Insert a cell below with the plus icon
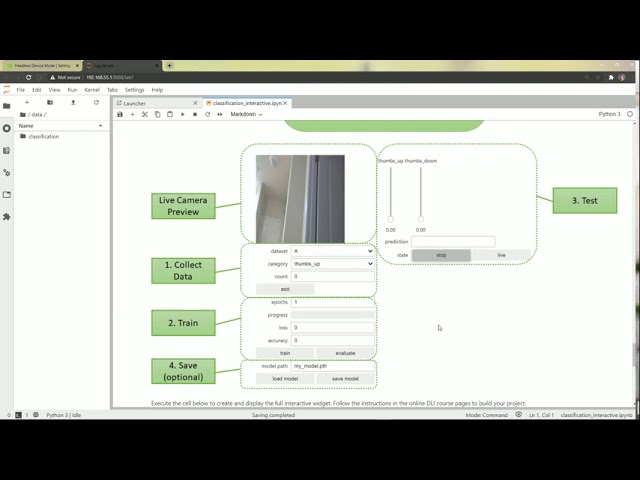This screenshot has height=480, width=640. 132,114
